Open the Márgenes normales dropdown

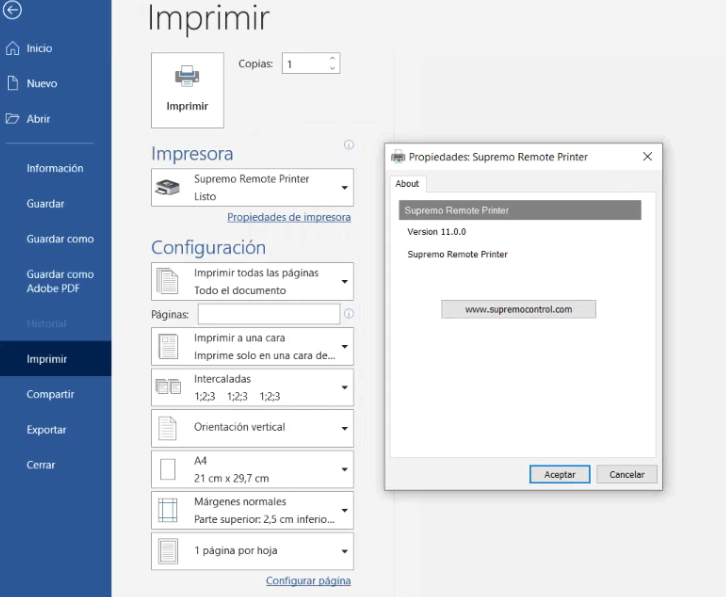click(x=252, y=510)
